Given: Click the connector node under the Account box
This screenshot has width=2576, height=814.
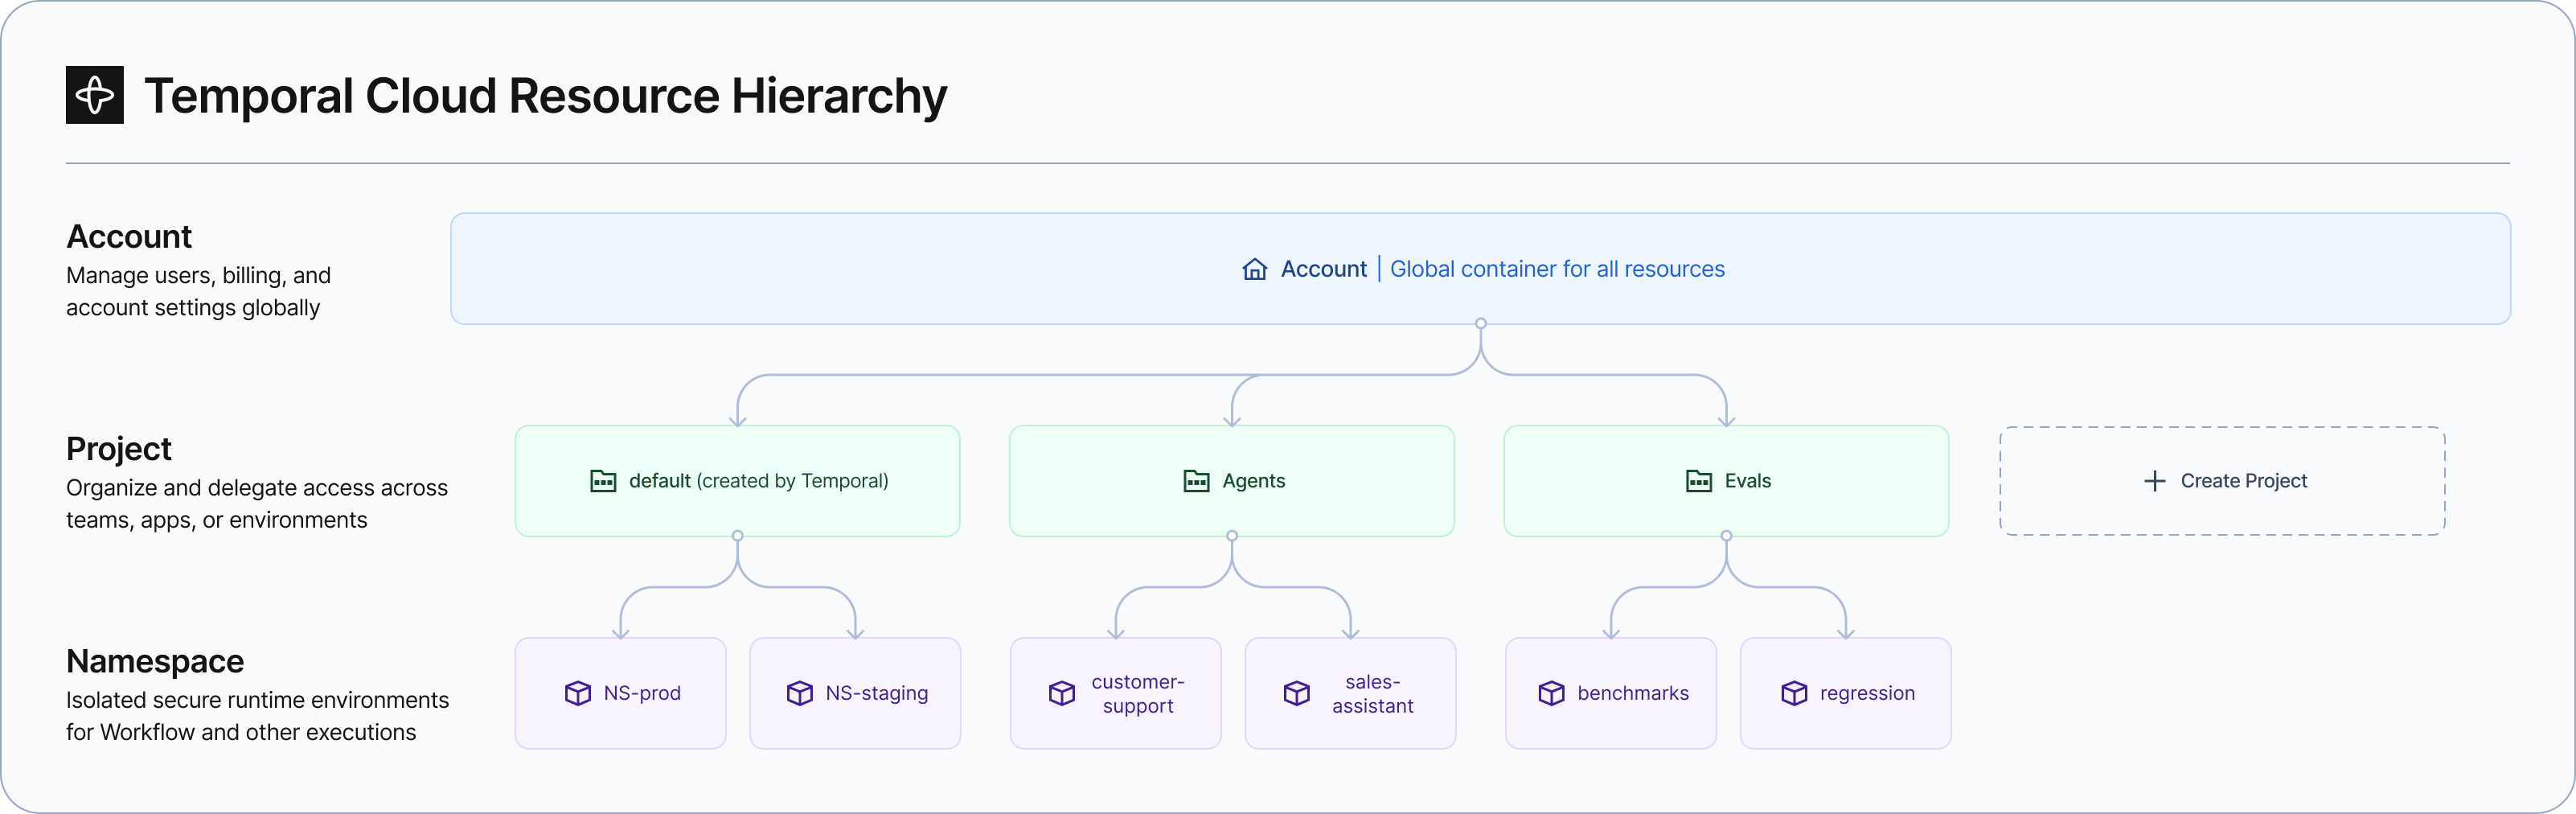Looking at the screenshot, I should (x=1481, y=324).
